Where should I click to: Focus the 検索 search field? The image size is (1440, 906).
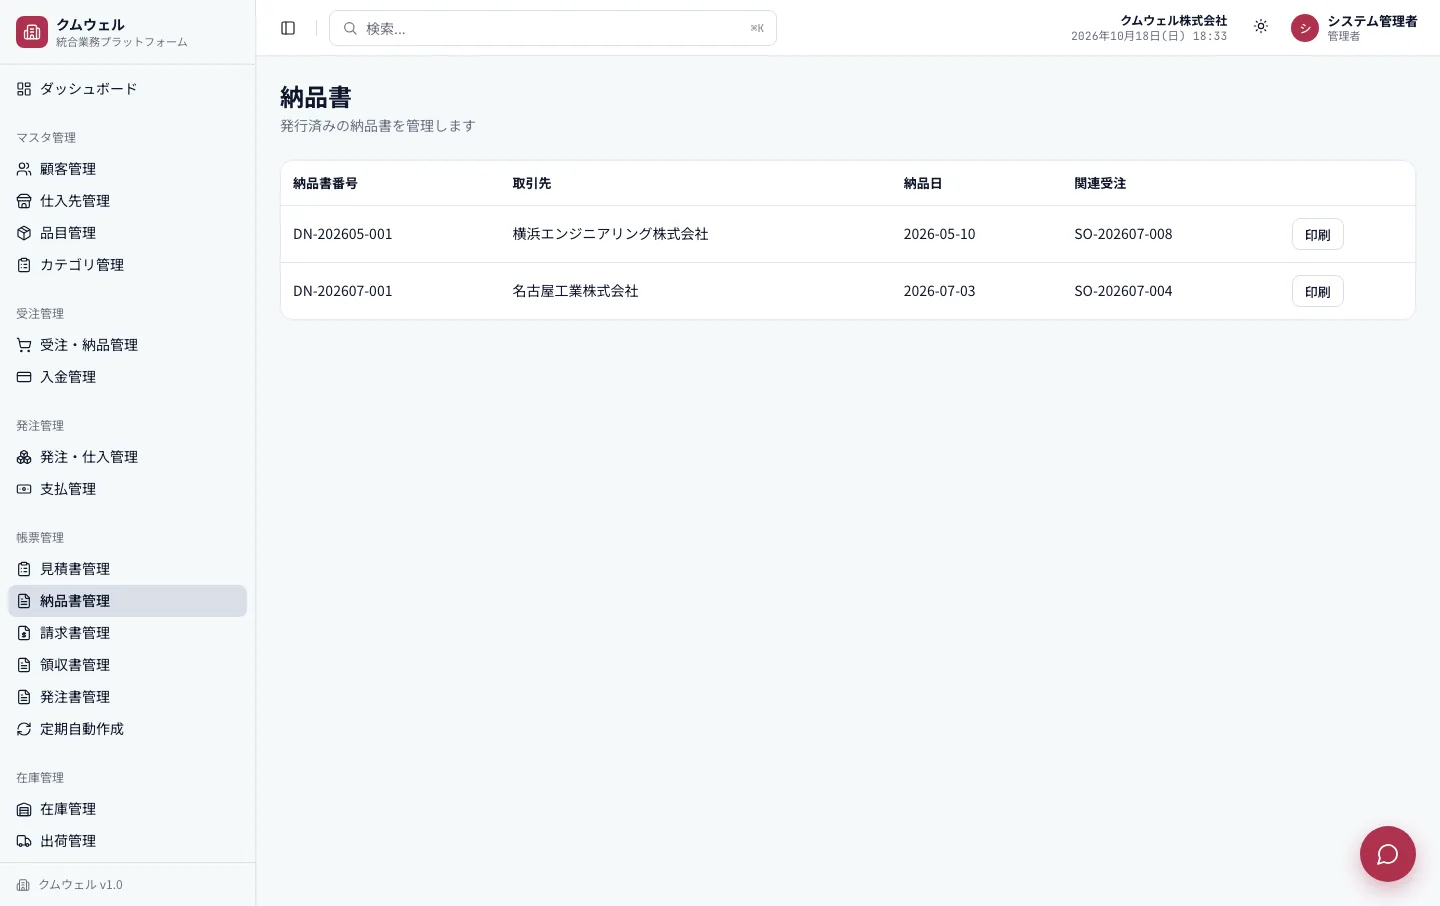point(553,28)
